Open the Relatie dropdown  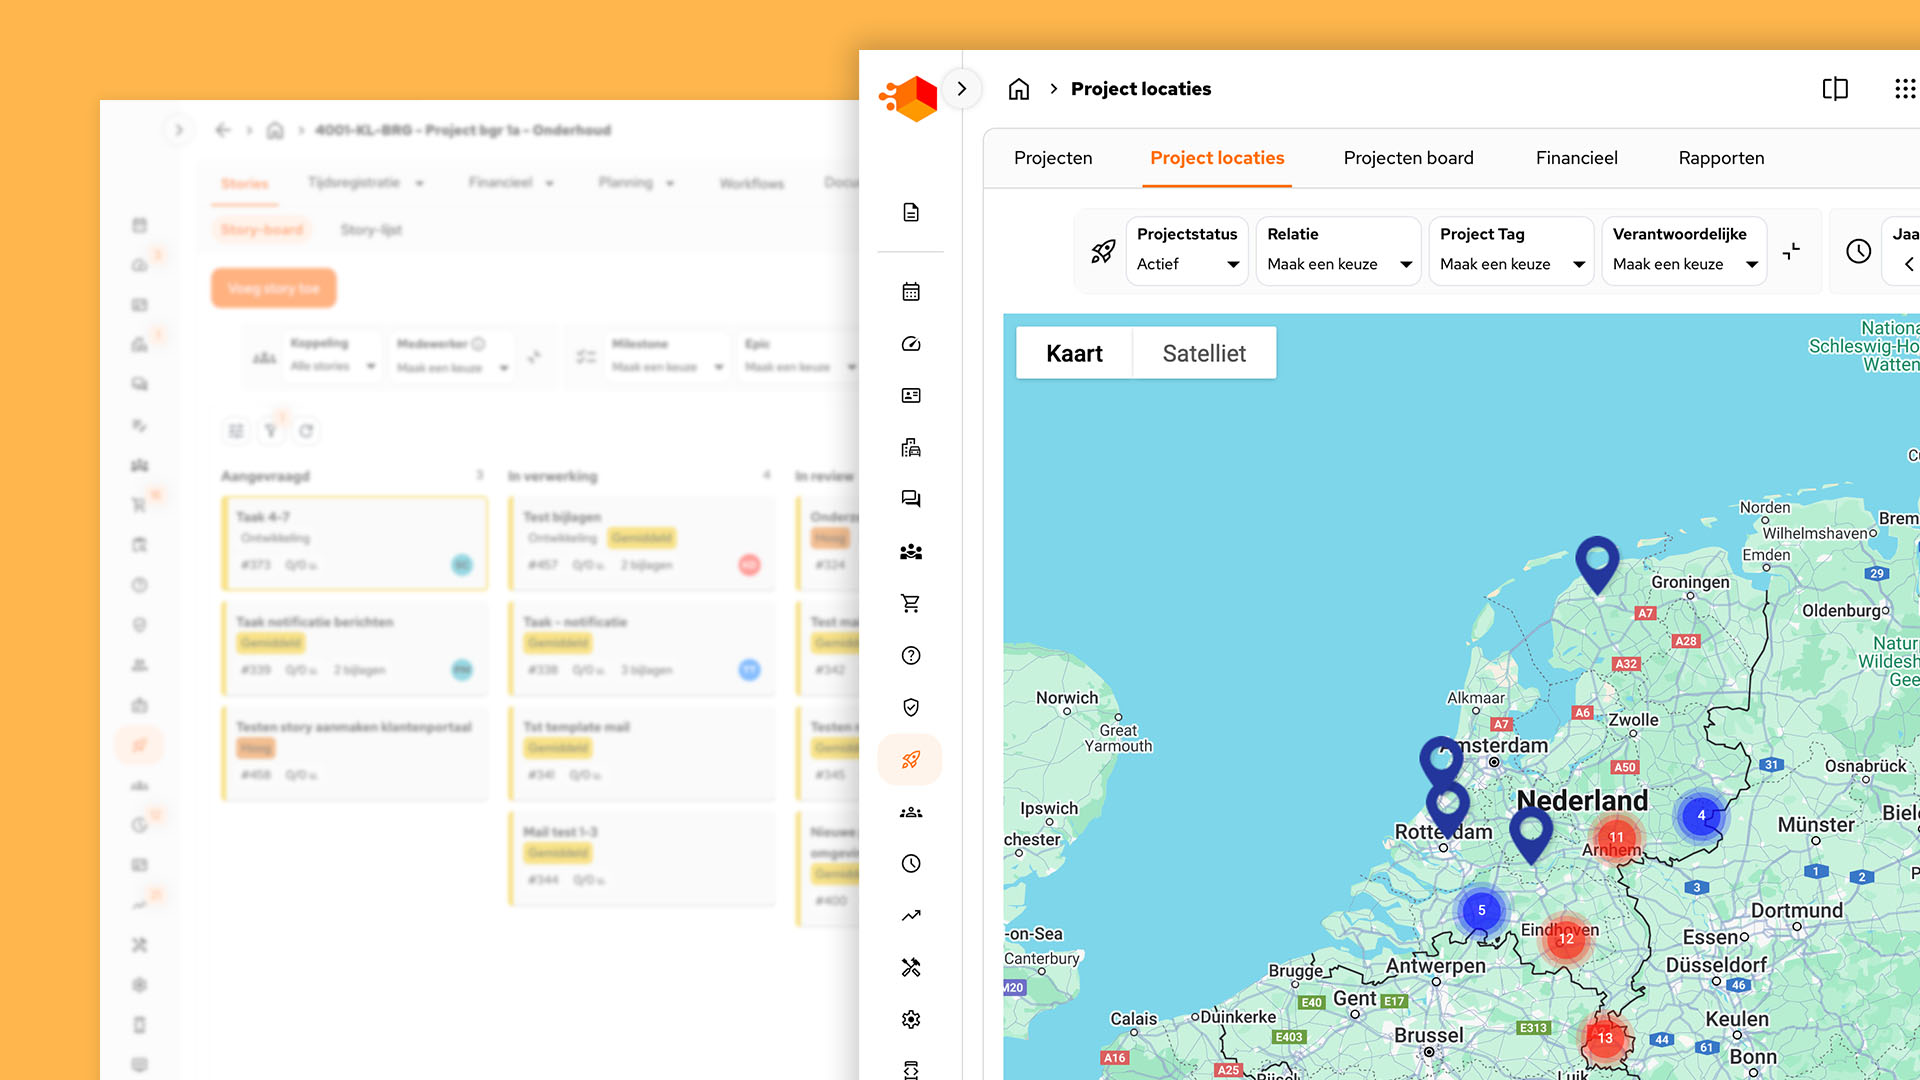click(x=1338, y=264)
